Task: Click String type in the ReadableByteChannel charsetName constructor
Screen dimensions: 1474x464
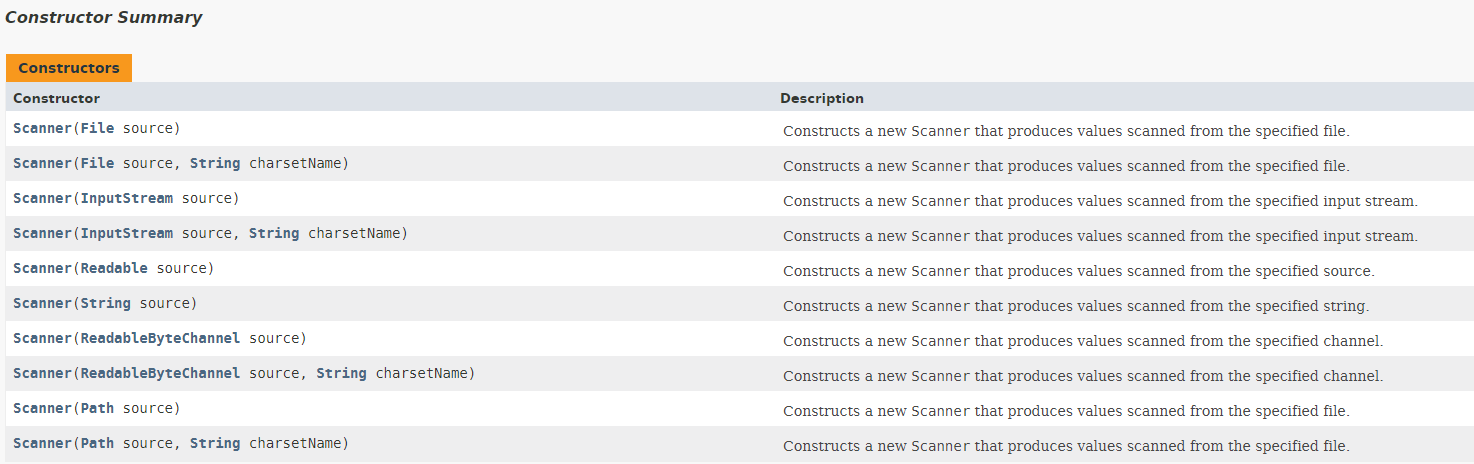Action: [x=341, y=373]
